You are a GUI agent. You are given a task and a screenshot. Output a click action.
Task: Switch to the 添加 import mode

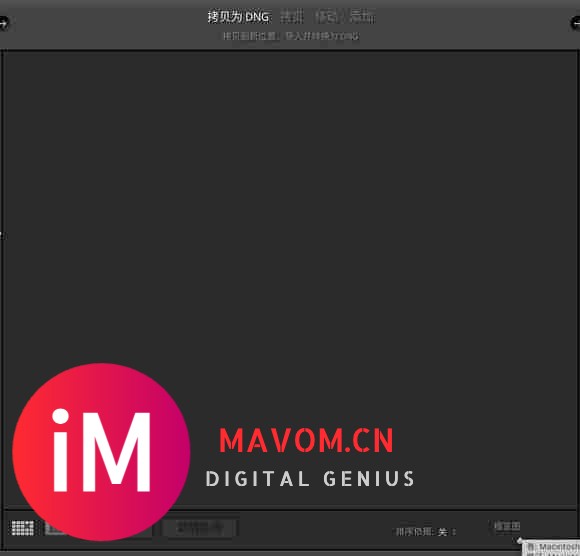pos(363,17)
